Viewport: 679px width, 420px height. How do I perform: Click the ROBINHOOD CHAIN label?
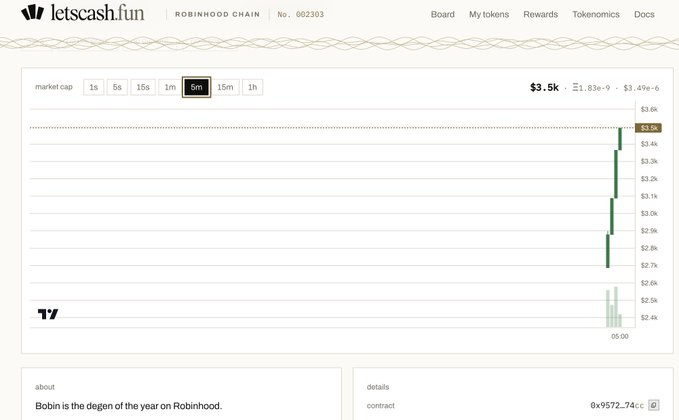coord(217,14)
